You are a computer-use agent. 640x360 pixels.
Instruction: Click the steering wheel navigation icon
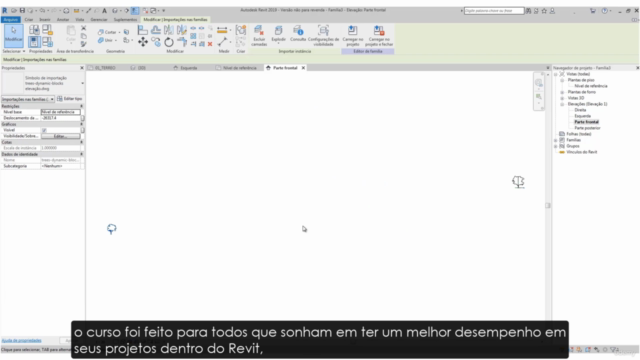[x=539, y=83]
